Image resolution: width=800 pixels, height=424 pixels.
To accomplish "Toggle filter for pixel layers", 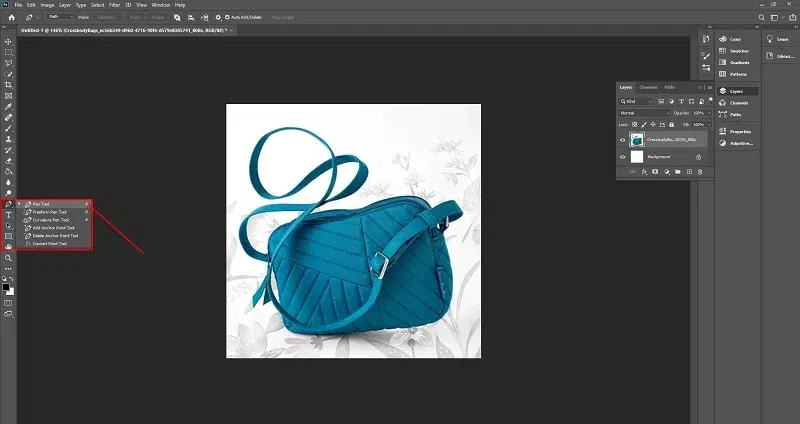I will [x=661, y=102].
